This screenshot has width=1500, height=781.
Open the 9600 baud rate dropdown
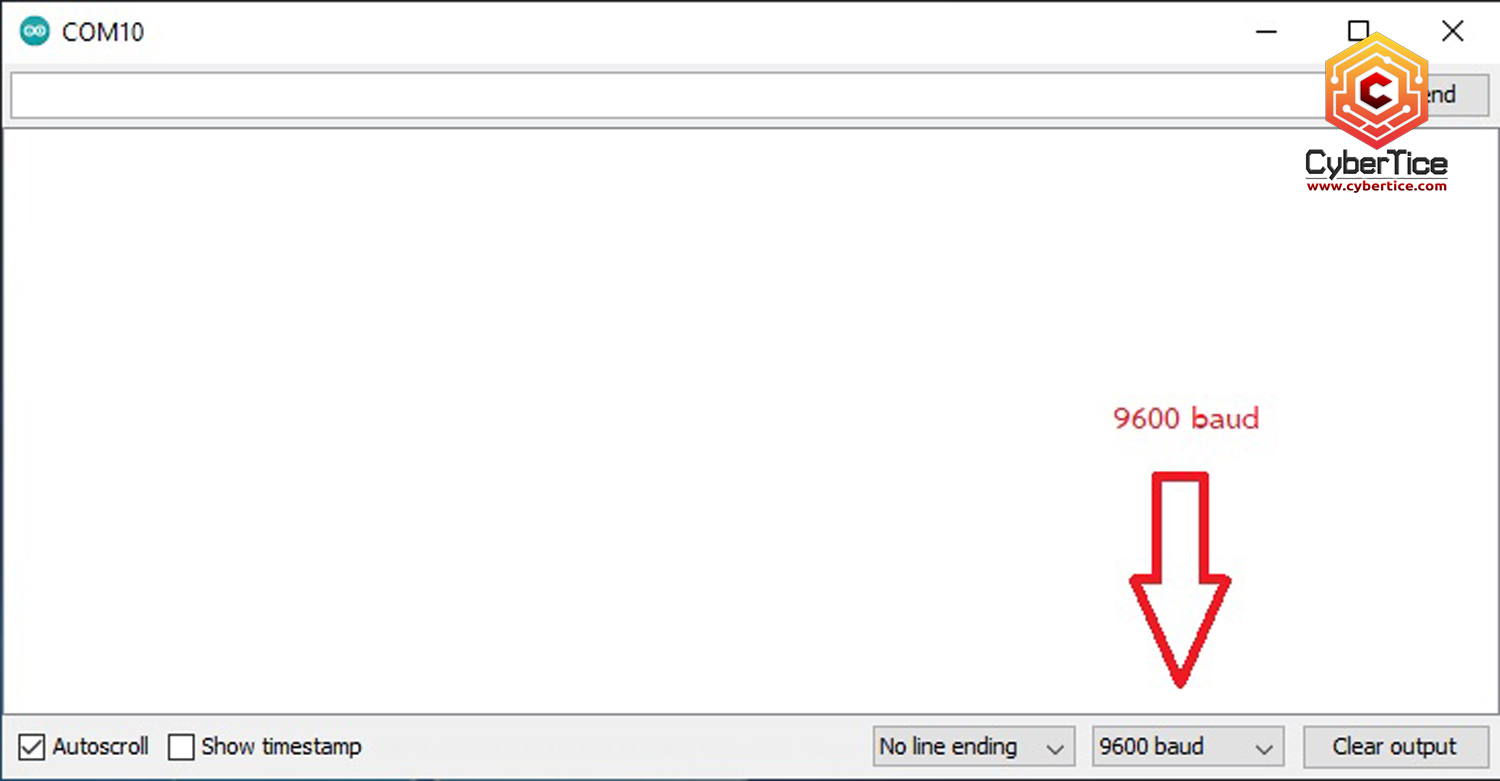coord(1188,747)
